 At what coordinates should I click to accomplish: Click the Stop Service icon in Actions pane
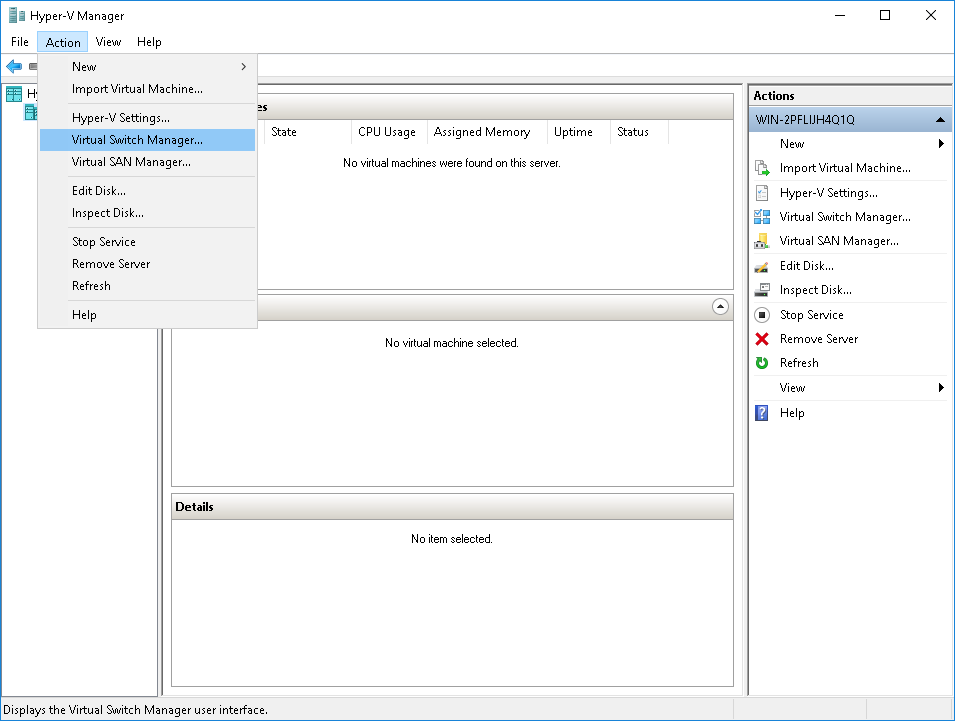[x=762, y=315]
